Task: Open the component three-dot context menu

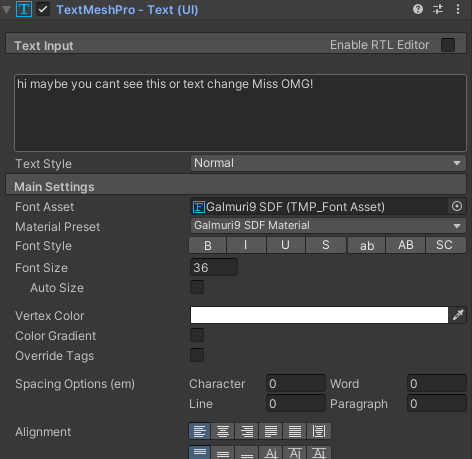Action: coord(458,9)
